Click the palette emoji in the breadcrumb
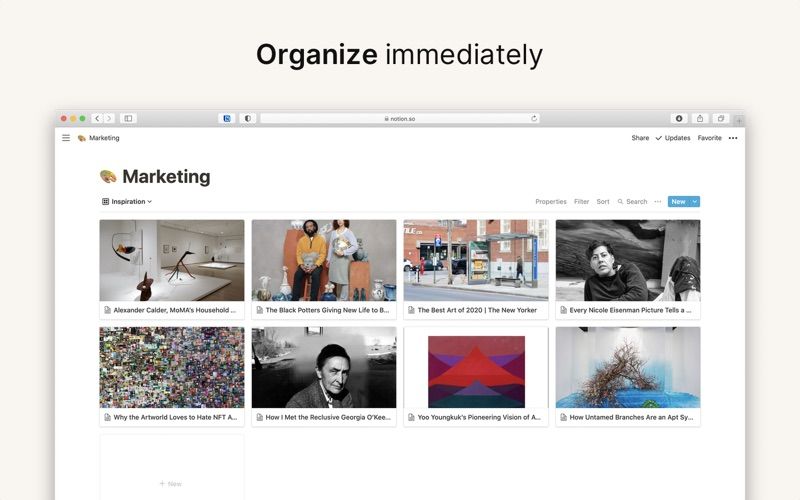Image resolution: width=800 pixels, height=500 pixels. (82, 138)
